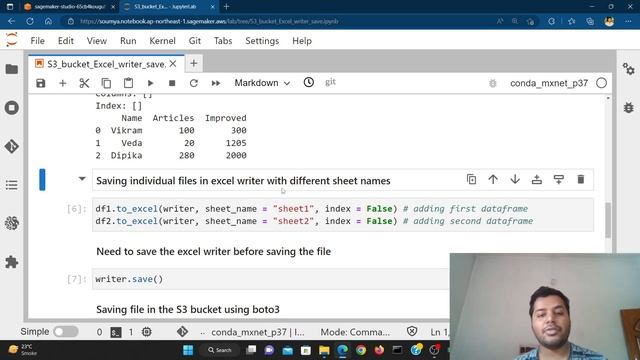Screen dimensions: 640x360
Task: Click conda_mxnet_p37 kernel status in status bar
Action: [x=258, y=332]
